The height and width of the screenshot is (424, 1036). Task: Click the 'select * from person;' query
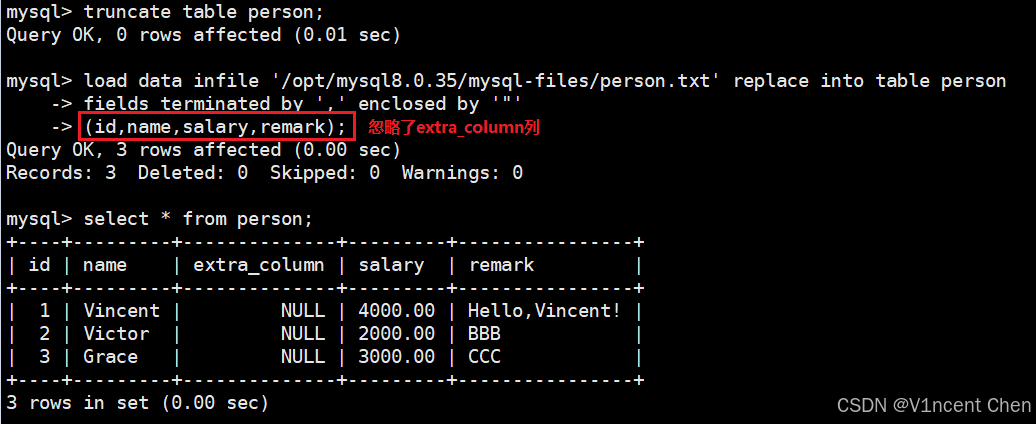click(198, 219)
